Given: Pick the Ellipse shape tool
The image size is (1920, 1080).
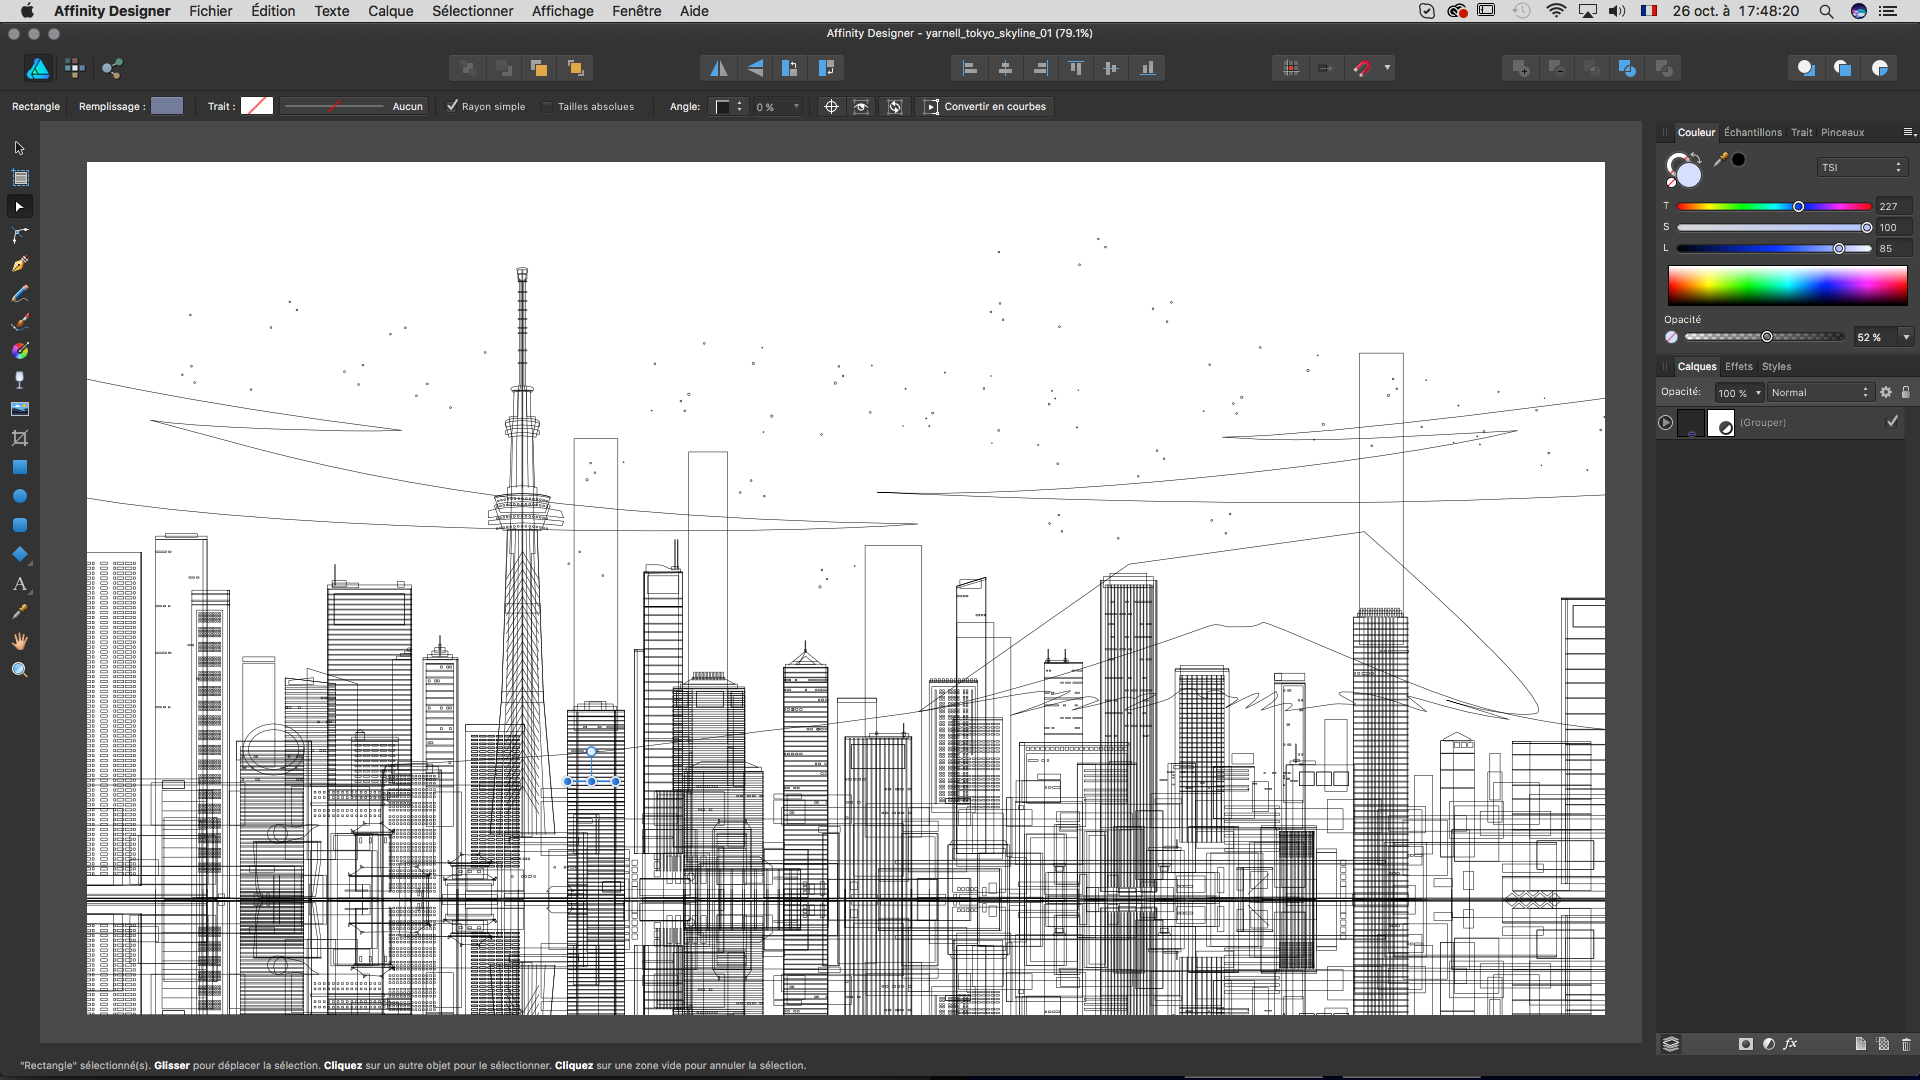Looking at the screenshot, I should [19, 496].
